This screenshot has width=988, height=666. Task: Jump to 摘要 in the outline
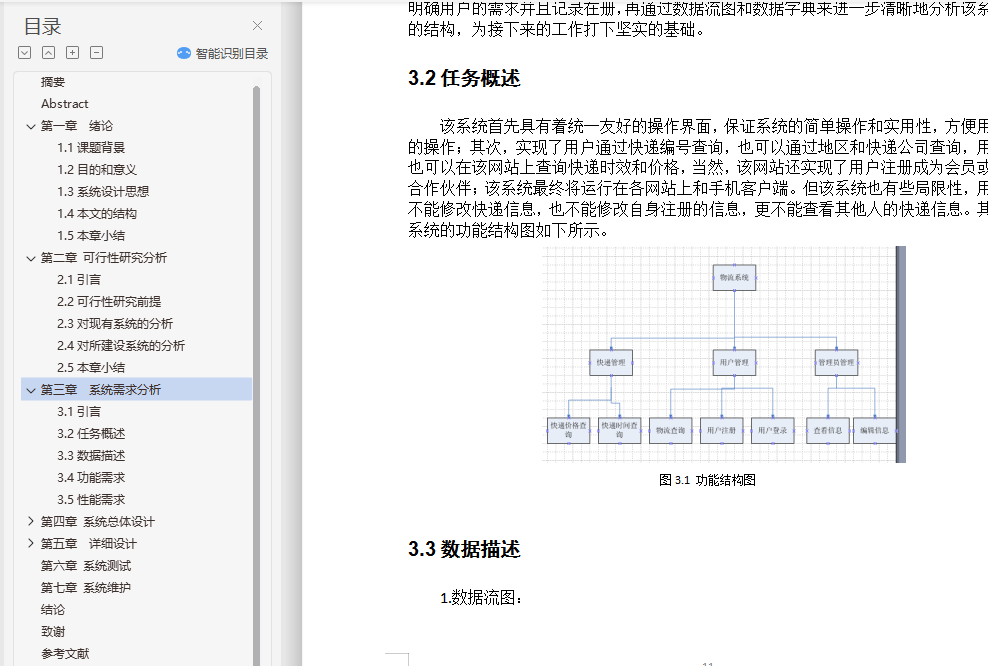coord(53,82)
